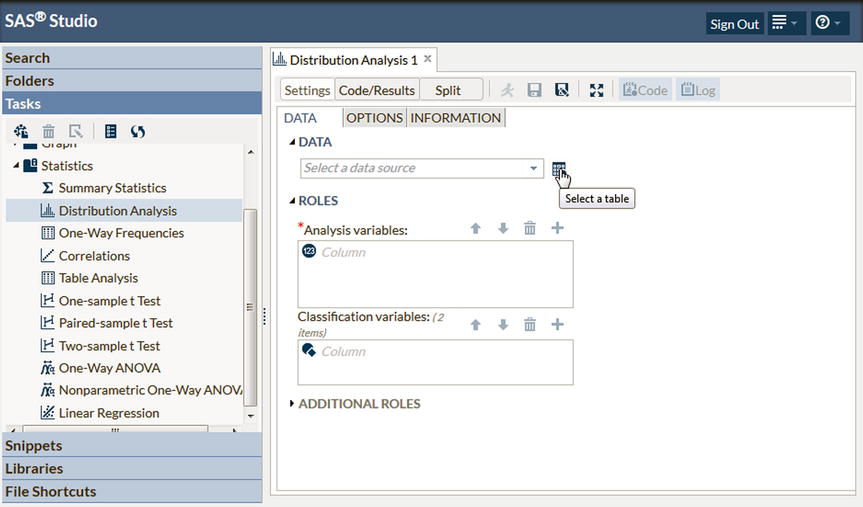Click the Classification variables column box

(435, 362)
